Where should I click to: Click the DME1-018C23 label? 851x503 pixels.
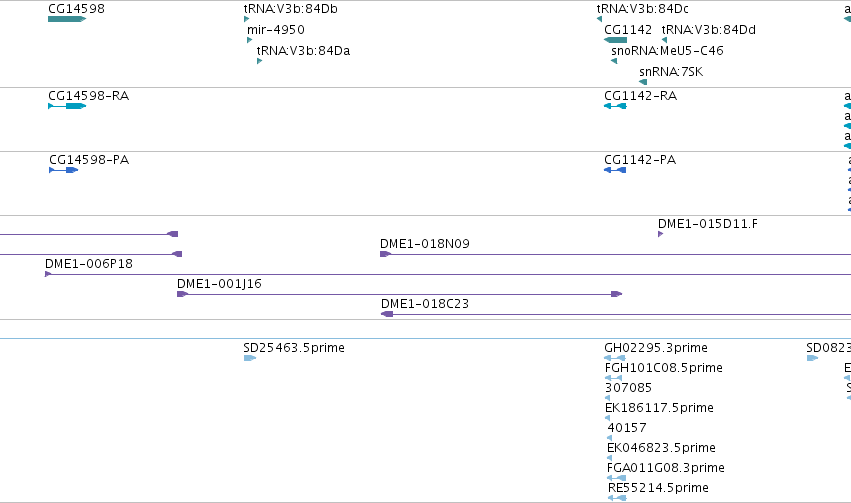(x=425, y=304)
